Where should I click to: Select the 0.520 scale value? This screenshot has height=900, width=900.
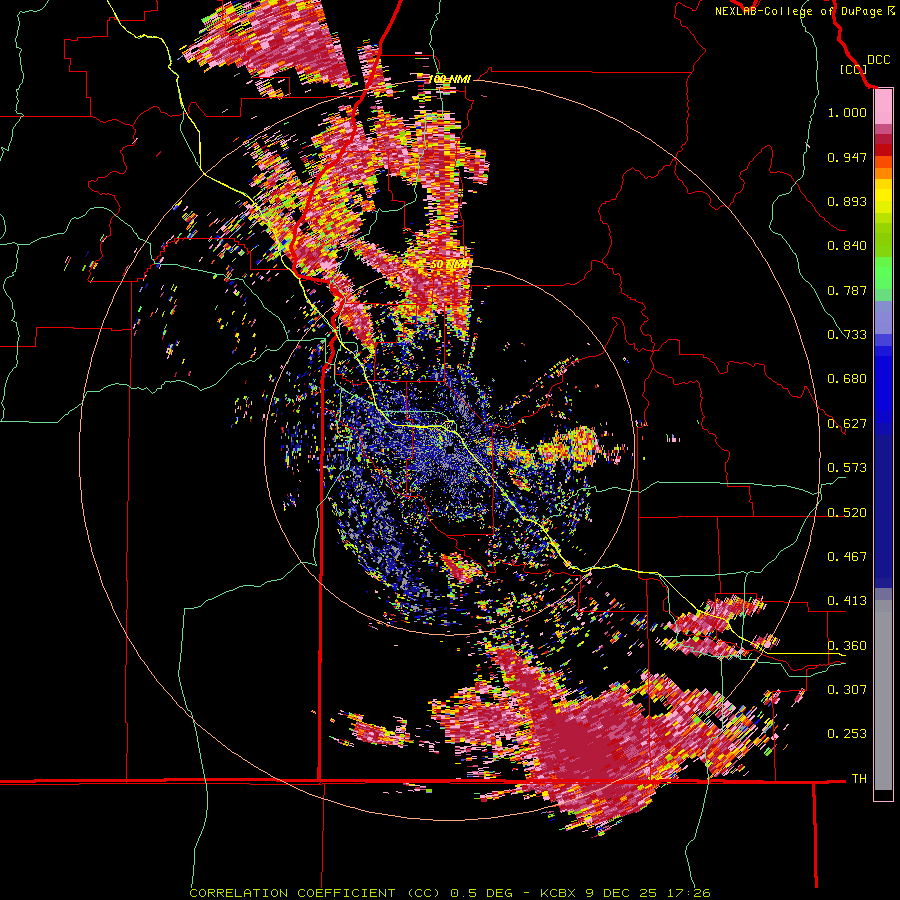847,513
